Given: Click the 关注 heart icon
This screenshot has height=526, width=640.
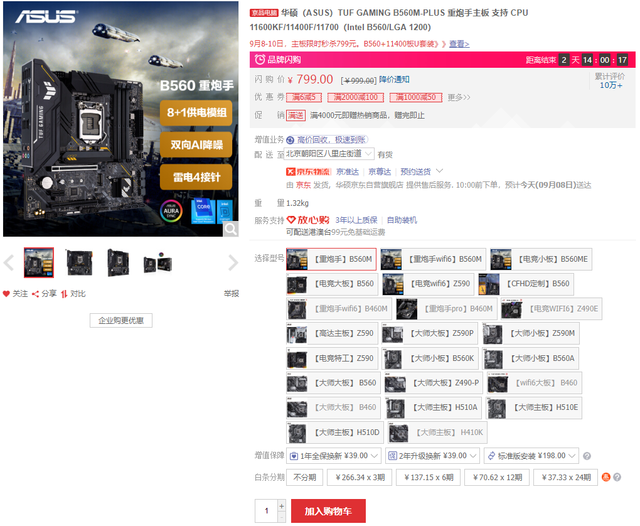Looking at the screenshot, I should [6, 294].
